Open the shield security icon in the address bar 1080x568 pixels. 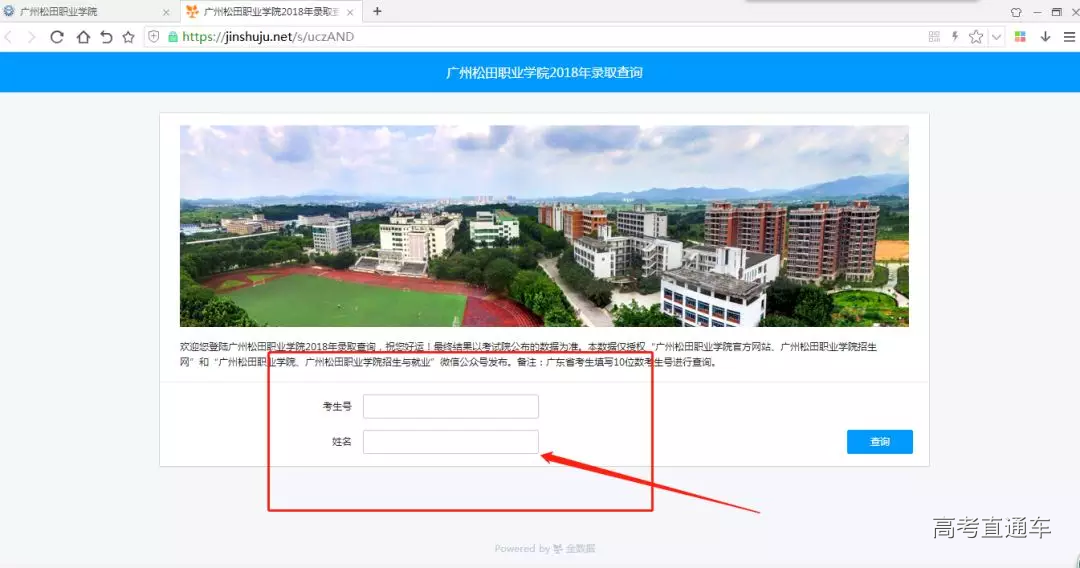tap(154, 36)
